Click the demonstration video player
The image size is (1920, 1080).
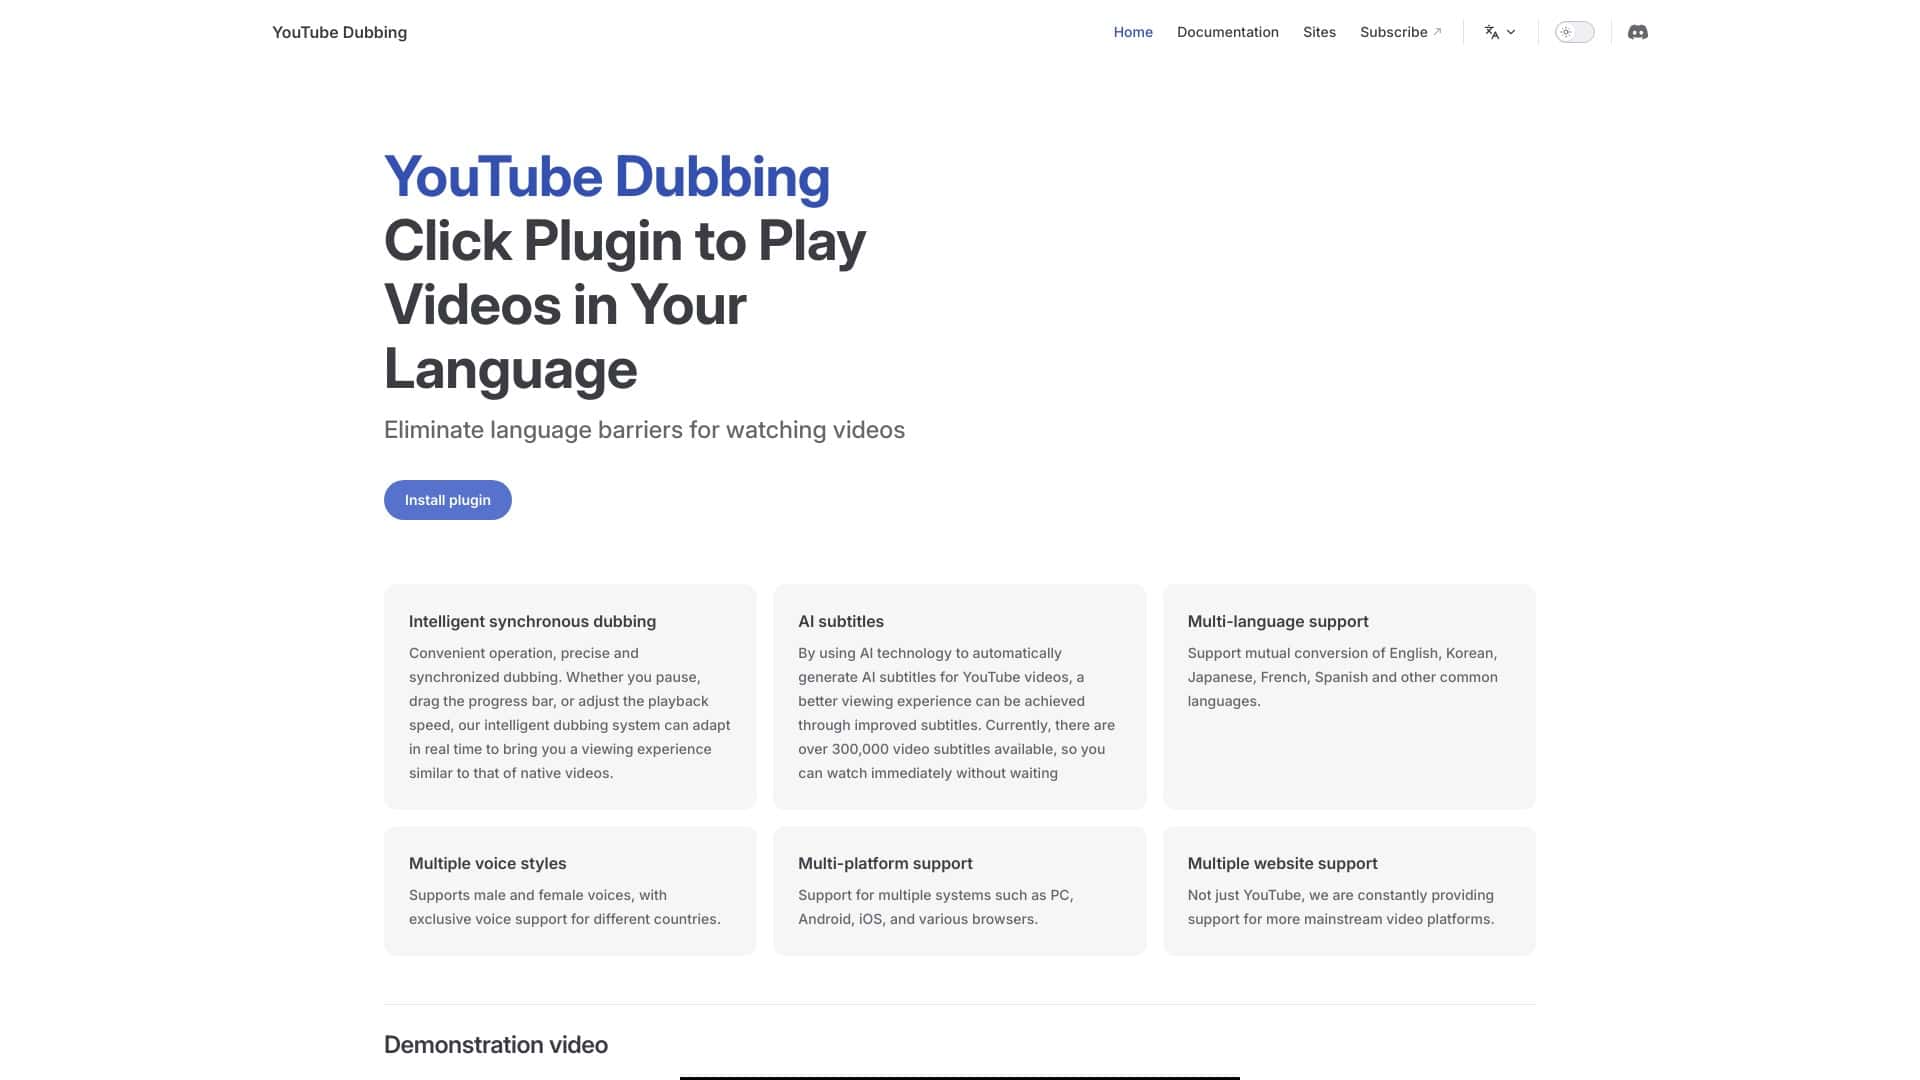point(959,1078)
